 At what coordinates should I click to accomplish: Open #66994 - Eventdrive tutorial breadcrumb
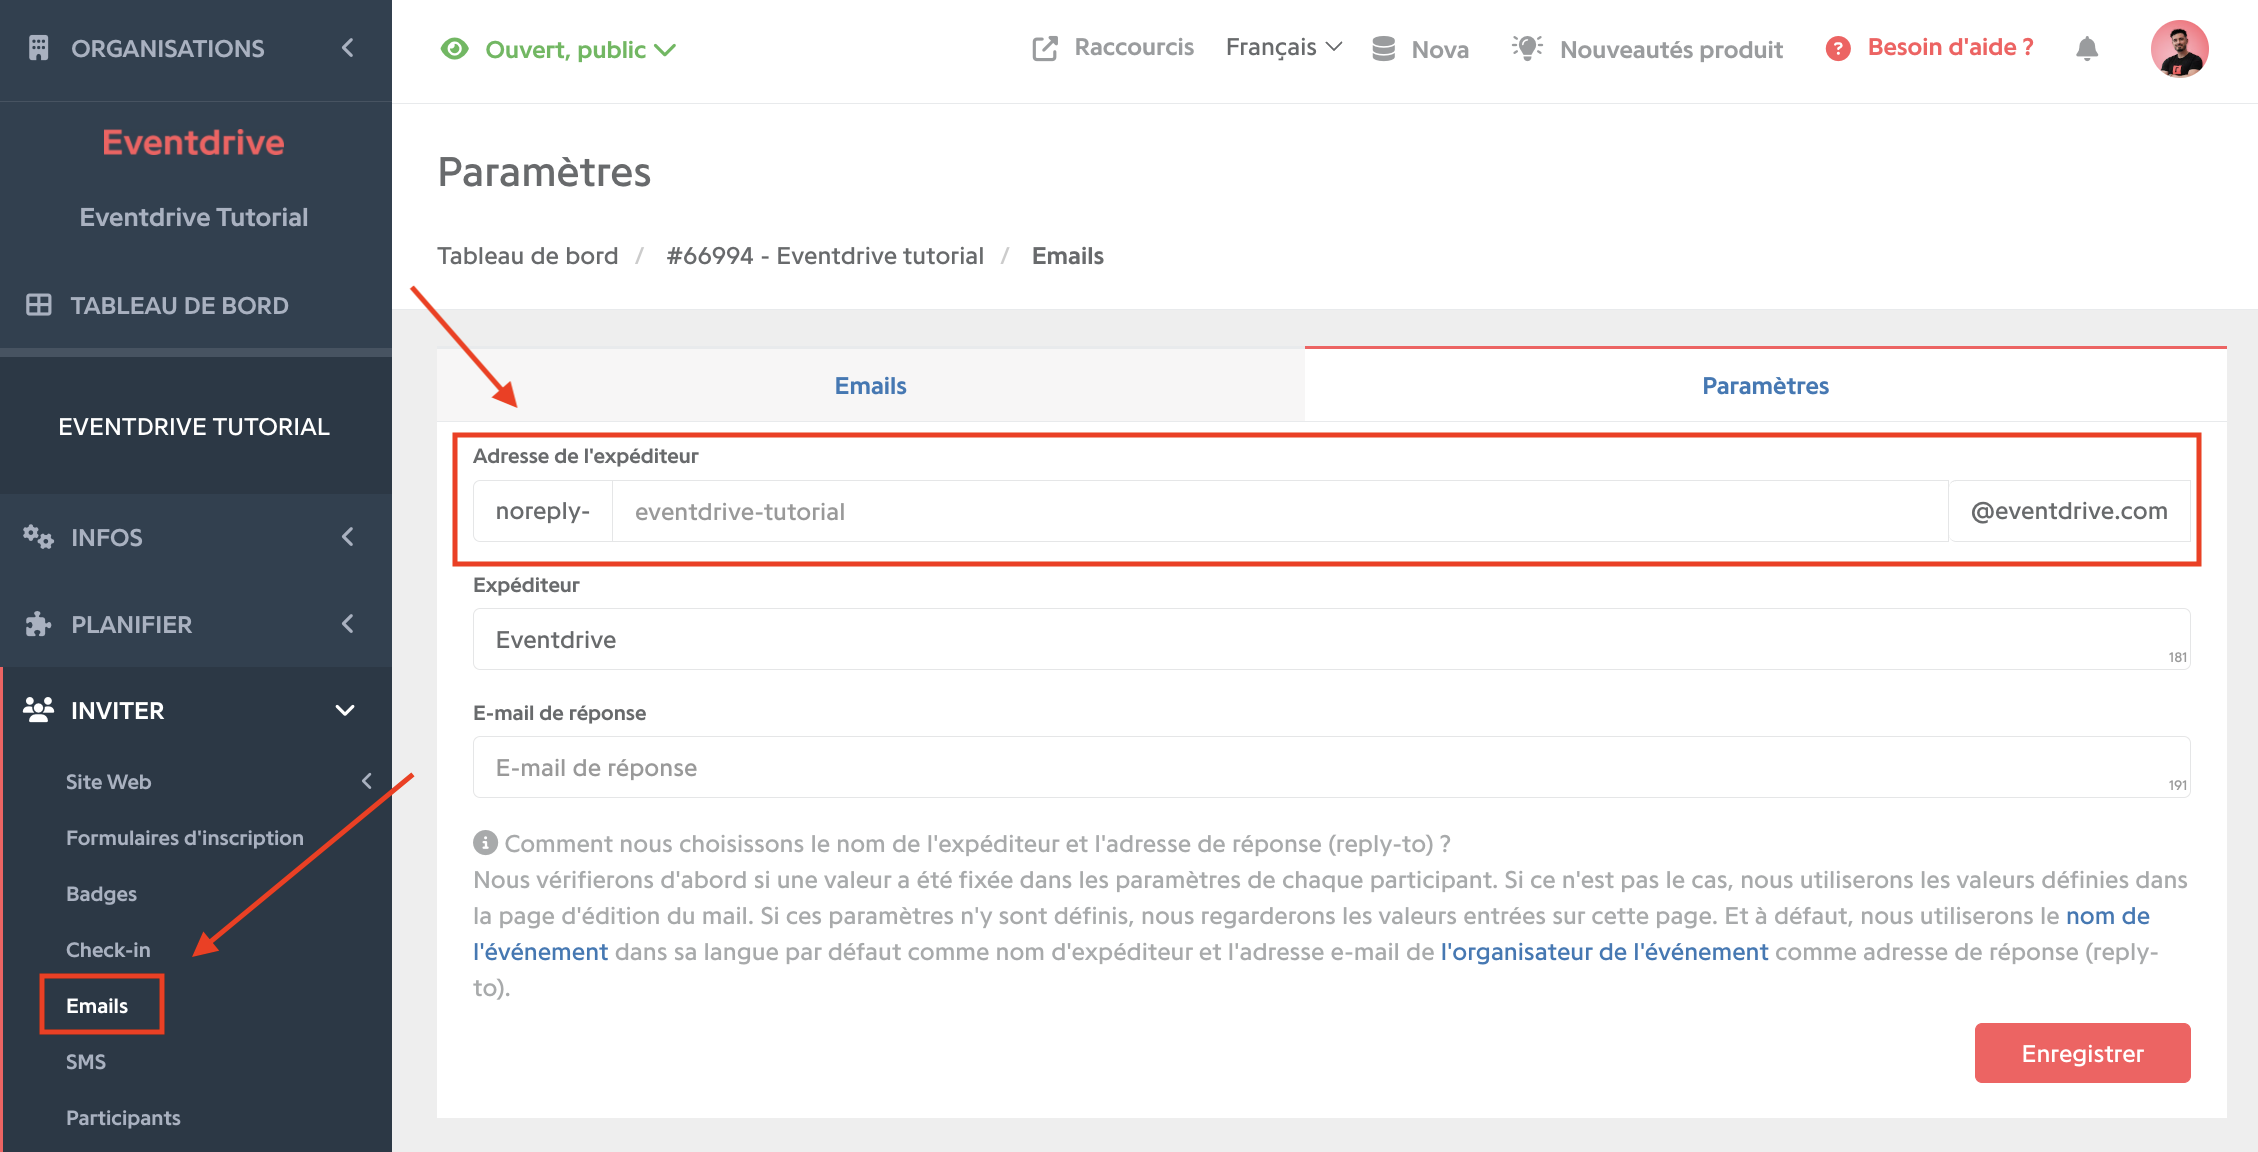click(825, 256)
